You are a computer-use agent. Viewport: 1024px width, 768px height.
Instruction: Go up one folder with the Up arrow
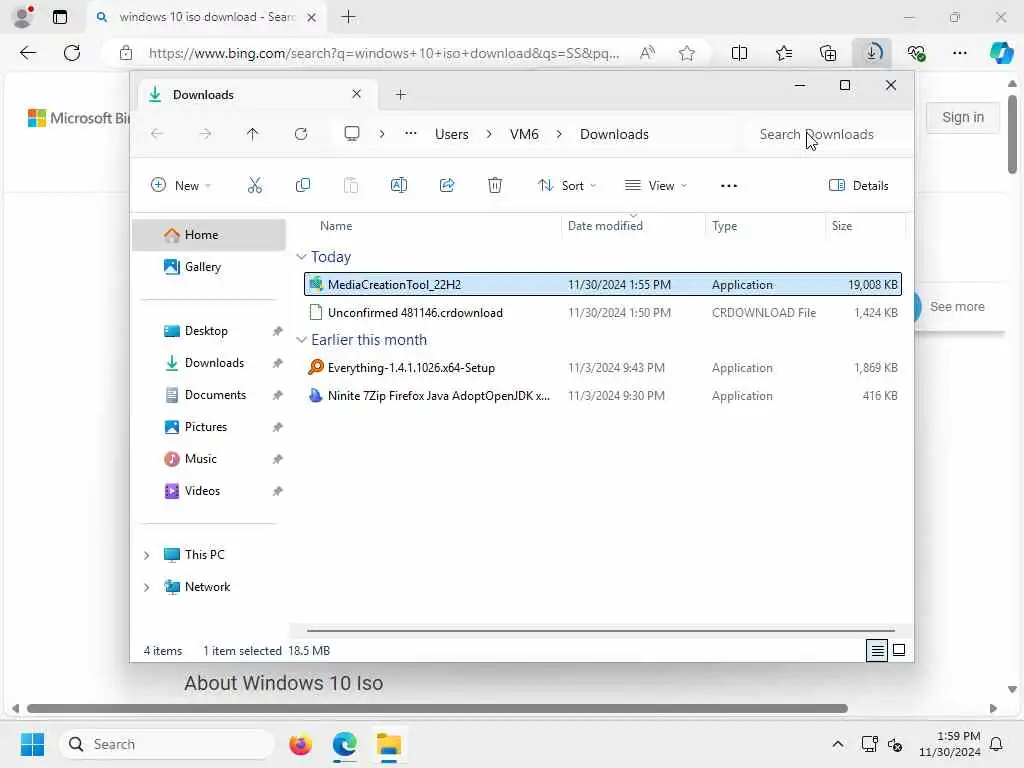click(253, 134)
